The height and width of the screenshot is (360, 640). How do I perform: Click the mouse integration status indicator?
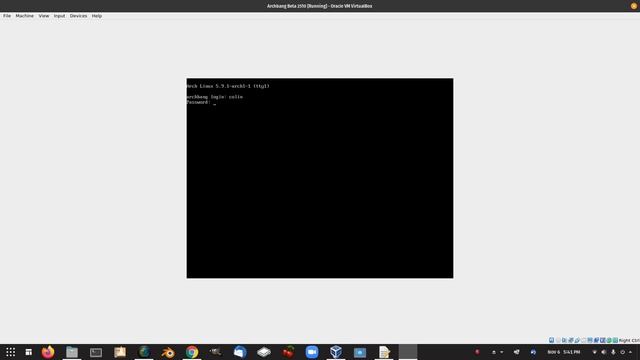[609, 340]
